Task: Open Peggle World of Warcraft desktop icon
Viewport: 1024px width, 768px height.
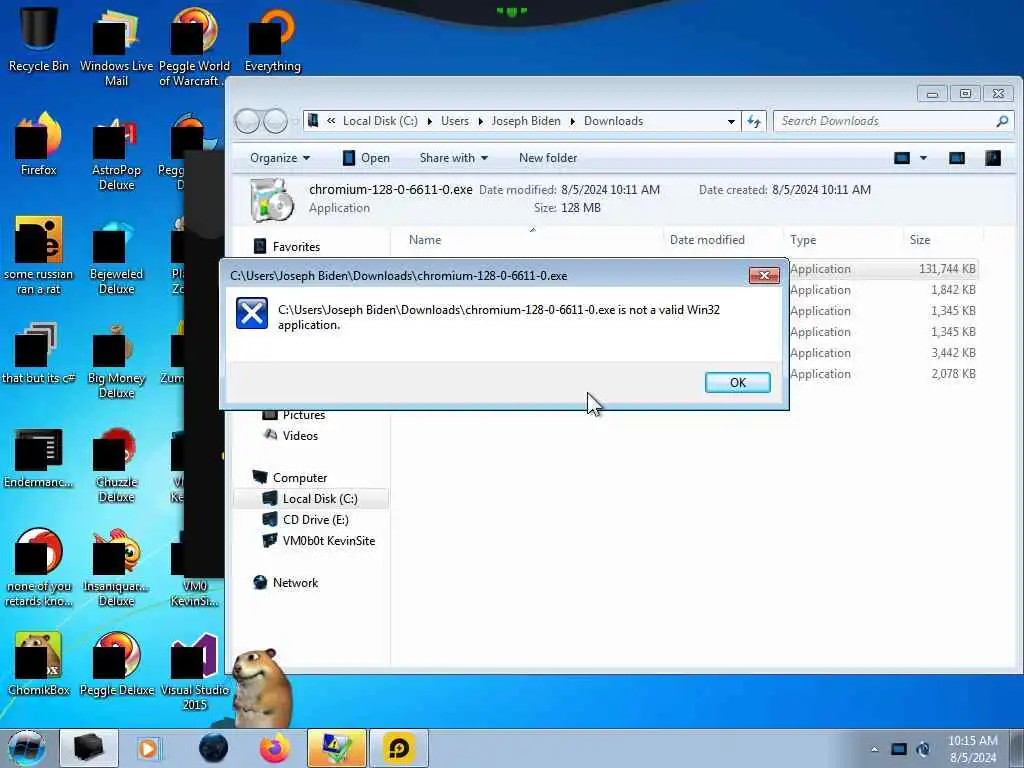Action: pos(195,49)
